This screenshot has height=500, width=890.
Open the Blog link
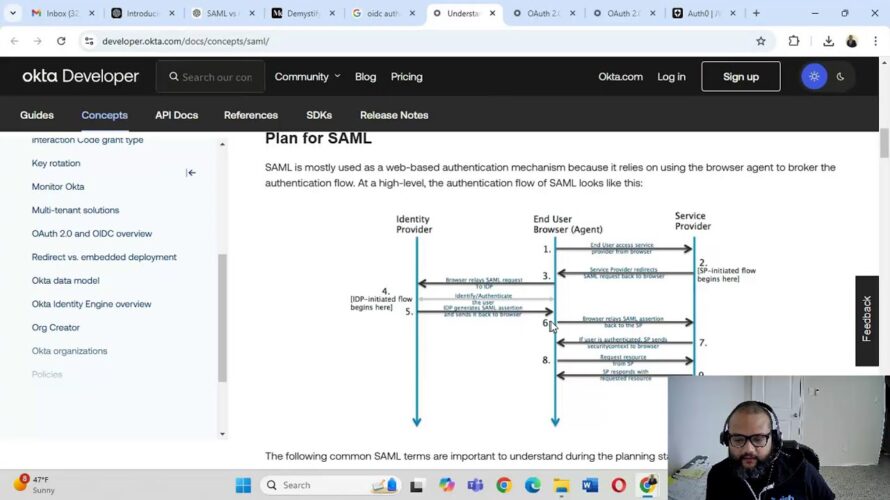pos(365,77)
